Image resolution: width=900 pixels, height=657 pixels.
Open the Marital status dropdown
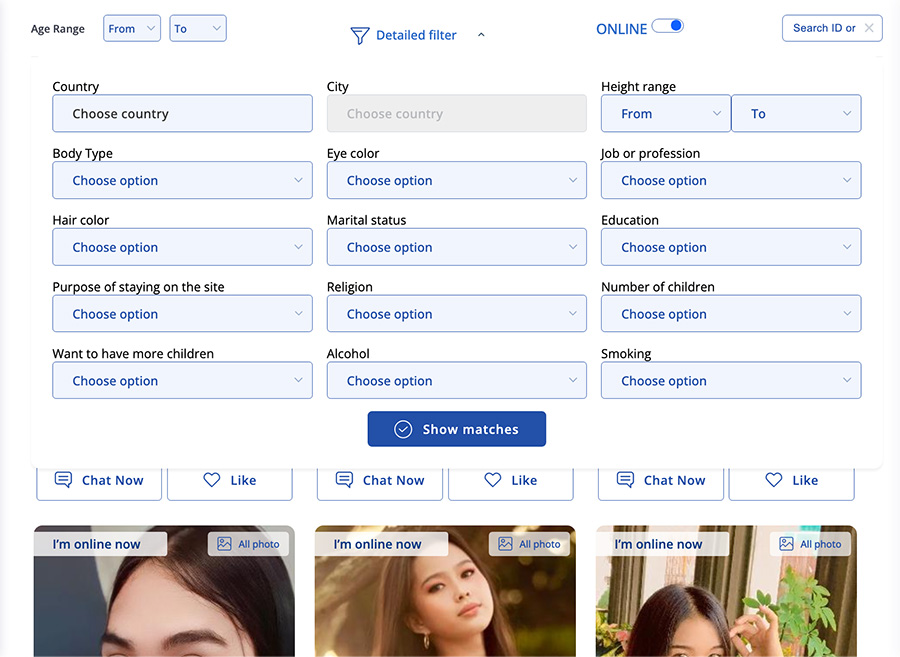[457, 247]
